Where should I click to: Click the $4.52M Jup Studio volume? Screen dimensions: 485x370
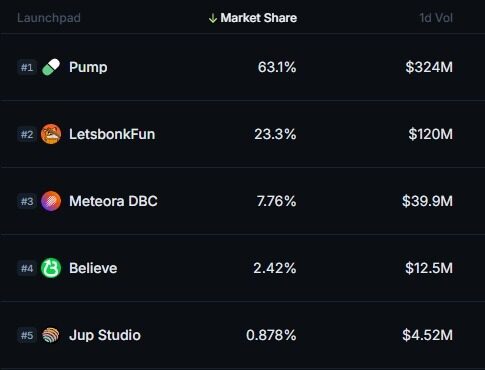[427, 335]
